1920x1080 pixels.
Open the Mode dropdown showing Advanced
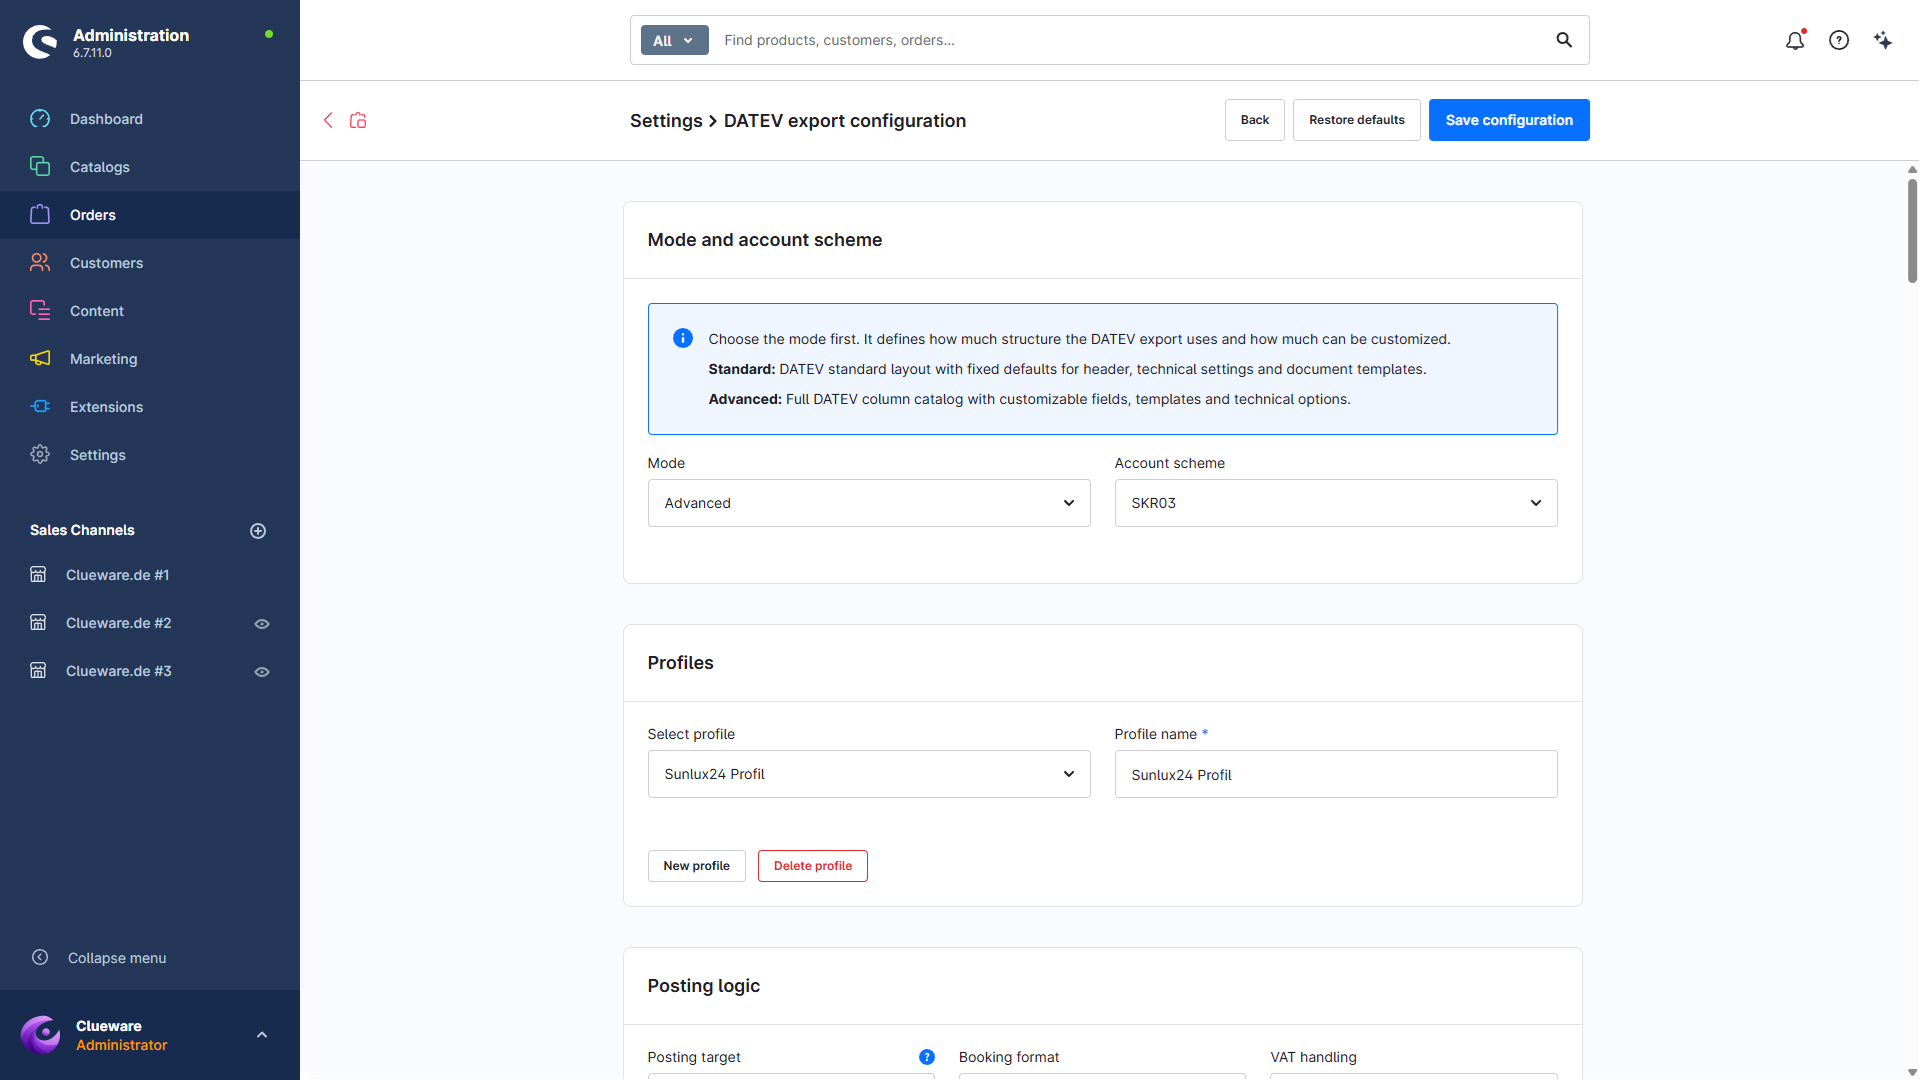click(869, 503)
